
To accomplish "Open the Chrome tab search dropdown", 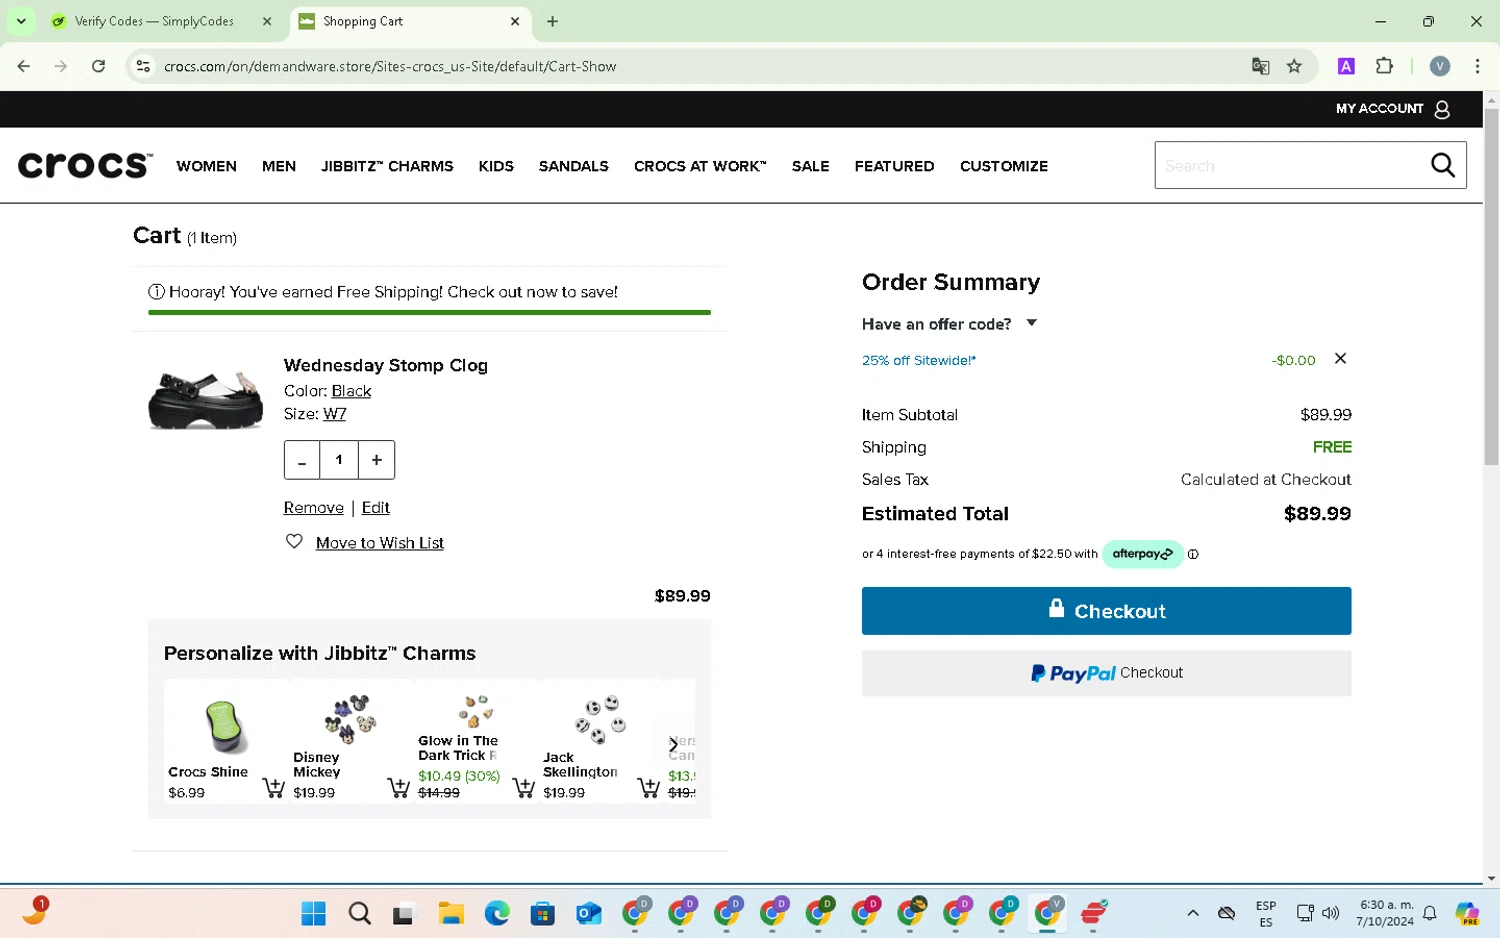I will coord(21,21).
